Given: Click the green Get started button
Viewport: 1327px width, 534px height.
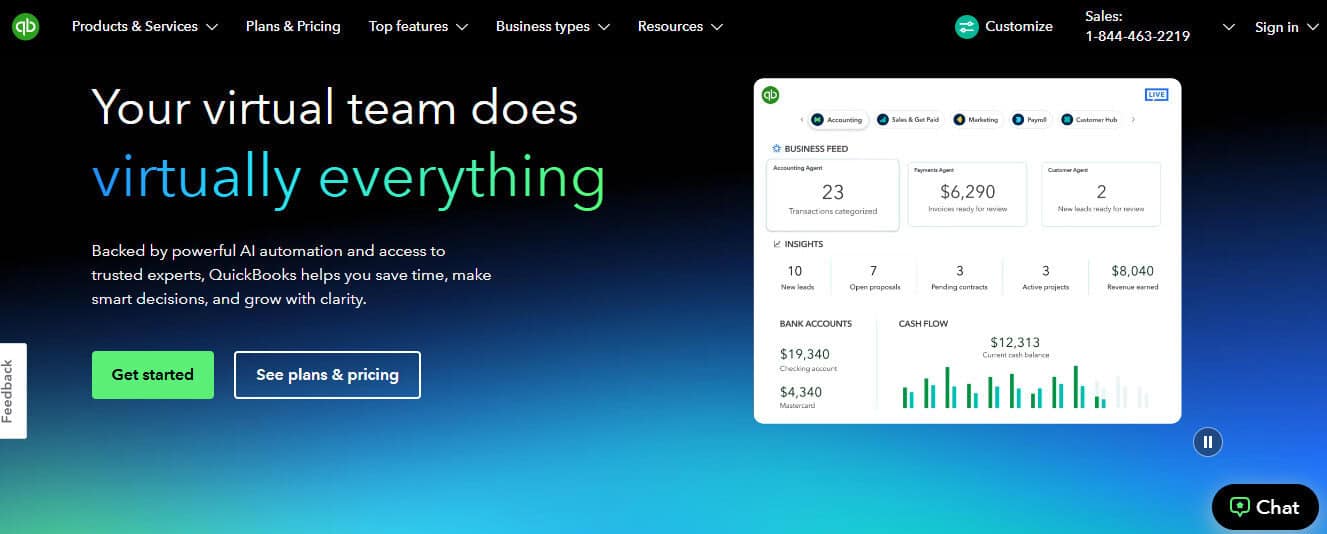Looking at the screenshot, I should coord(153,375).
